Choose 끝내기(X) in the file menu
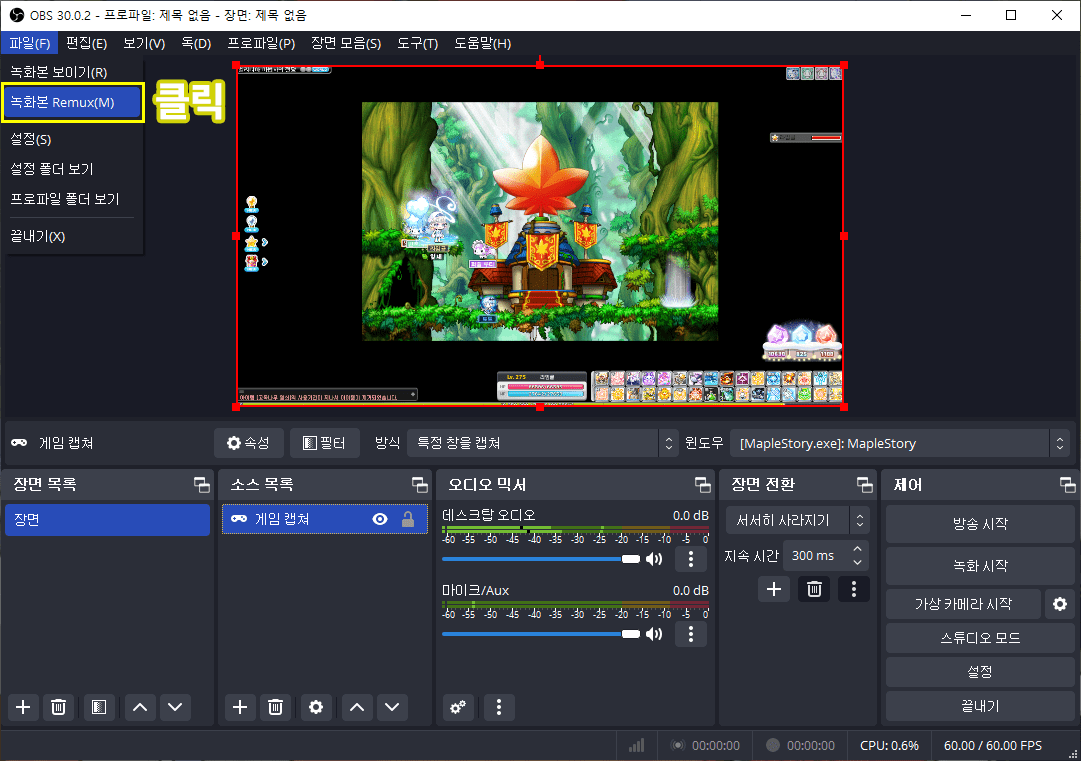This screenshot has width=1081, height=761. (x=72, y=236)
